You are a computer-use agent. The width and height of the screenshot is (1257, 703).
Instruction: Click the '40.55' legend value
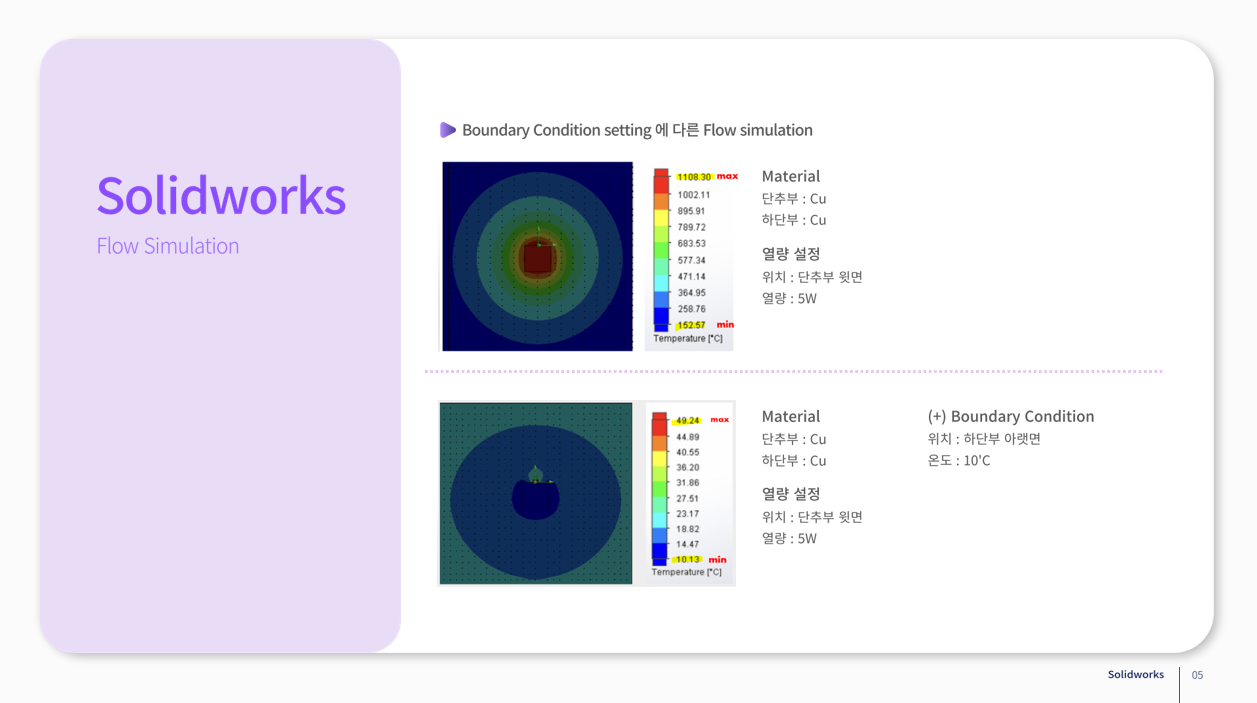pyautogui.click(x=687, y=452)
